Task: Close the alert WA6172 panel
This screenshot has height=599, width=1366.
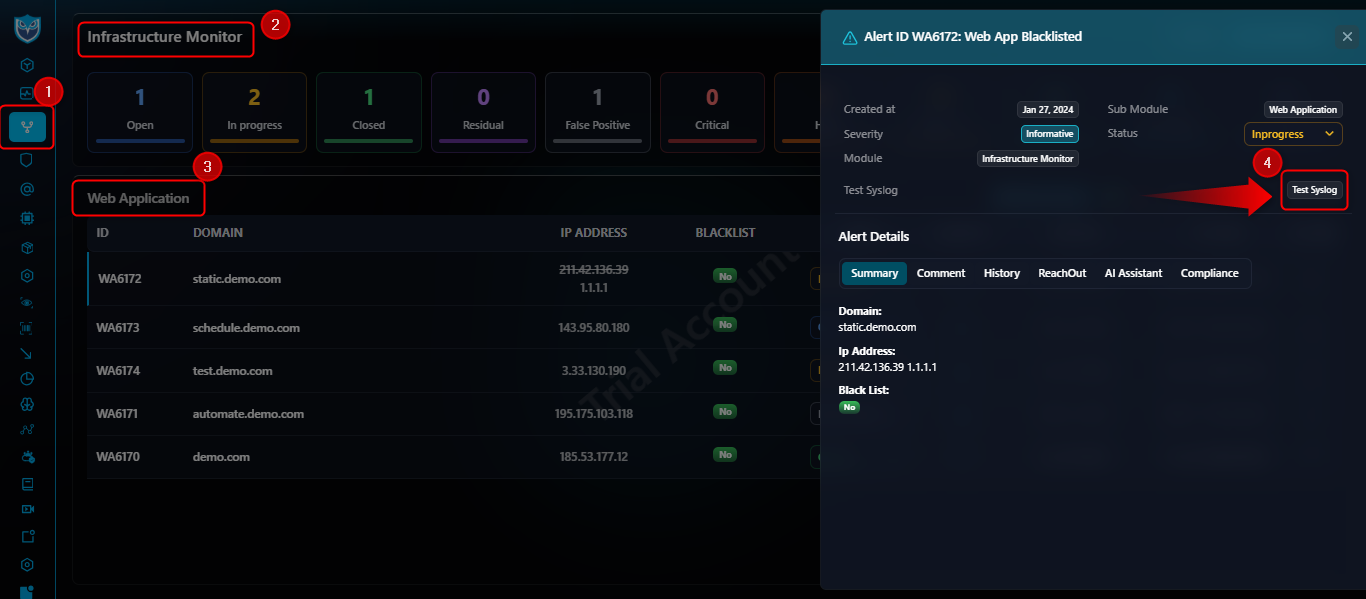Action: coord(1347,37)
